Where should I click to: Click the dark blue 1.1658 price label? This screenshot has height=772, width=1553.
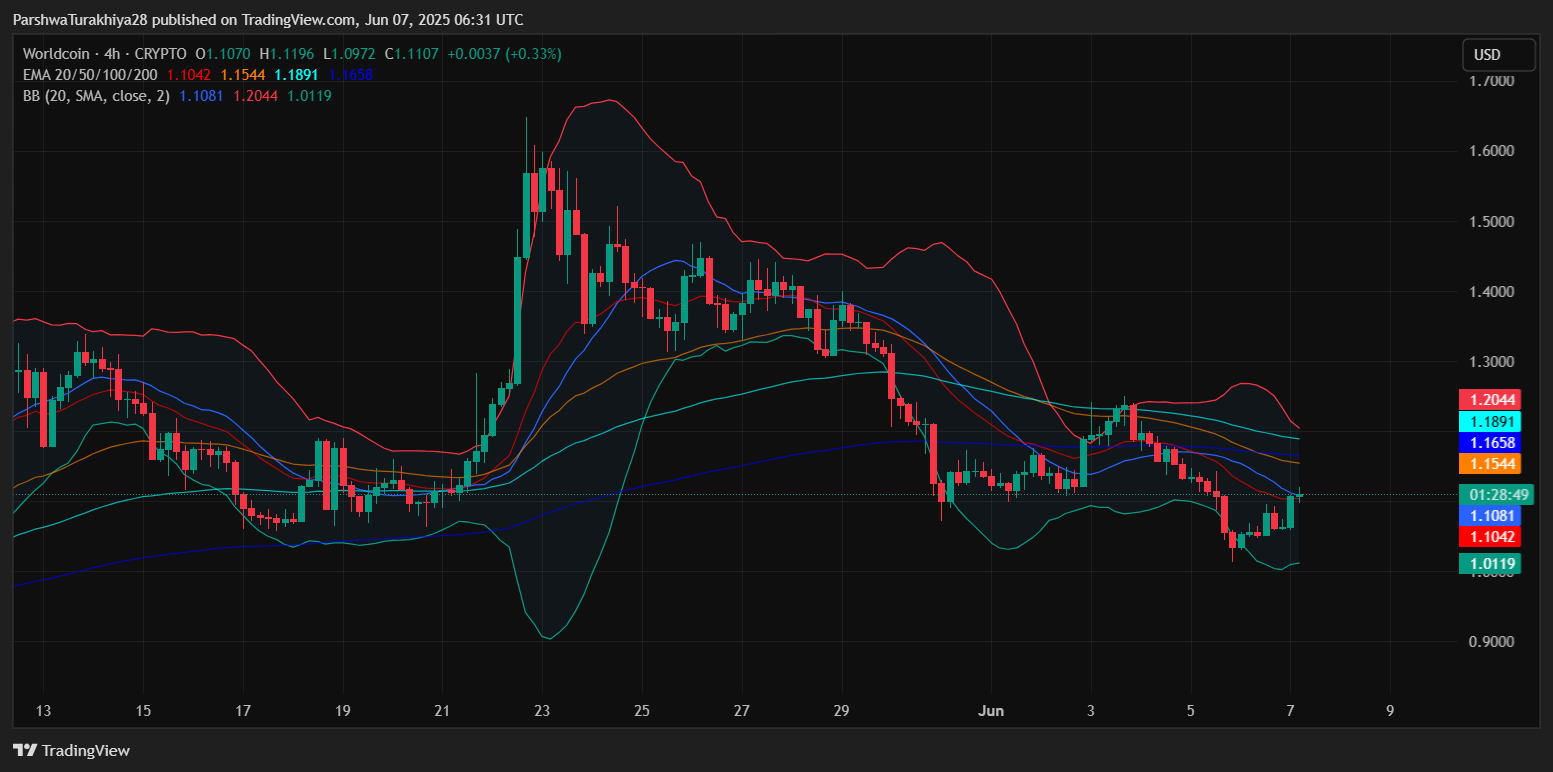(1489, 442)
